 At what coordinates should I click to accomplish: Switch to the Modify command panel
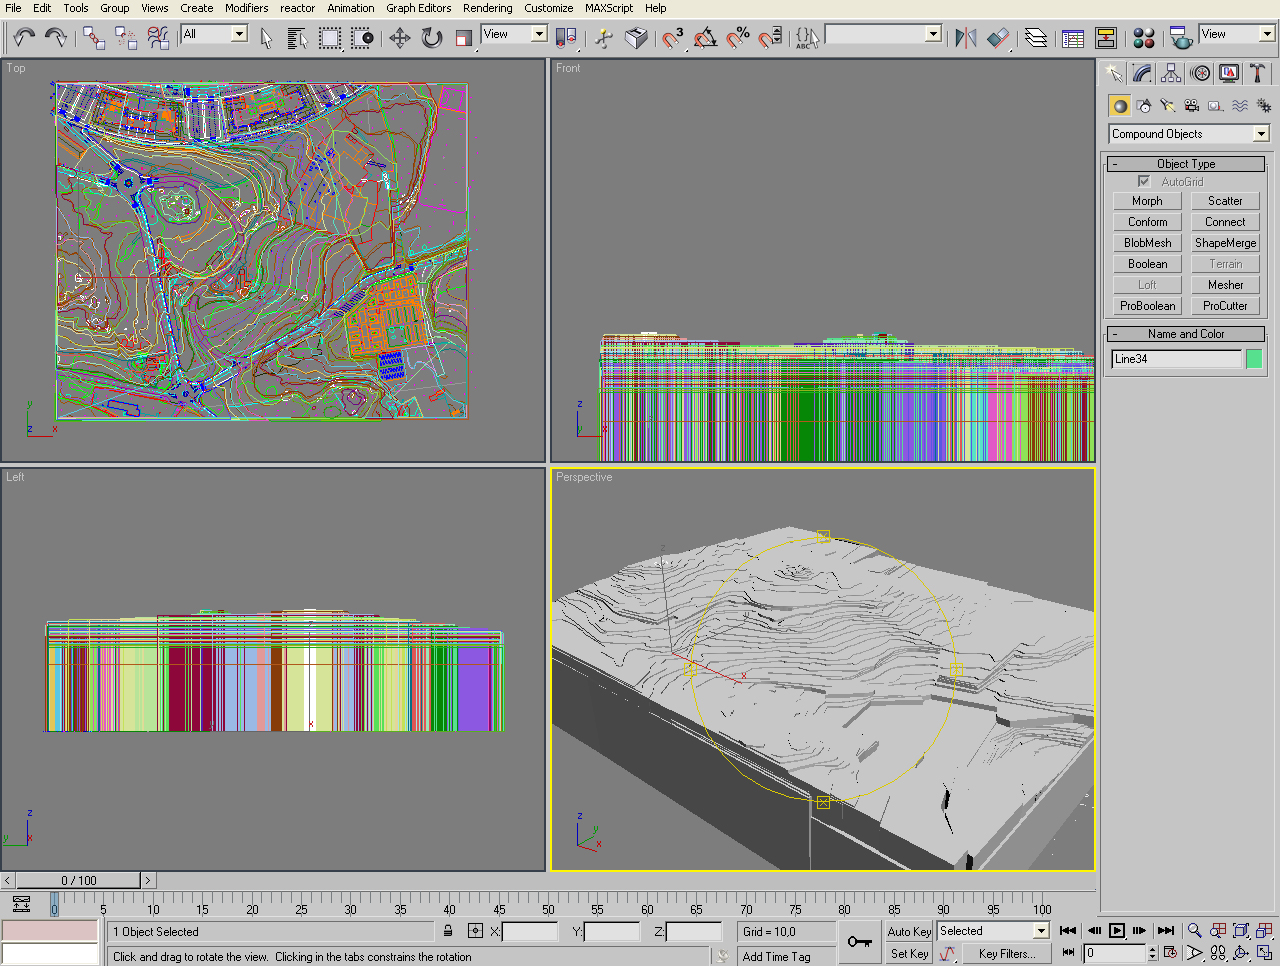coord(1142,74)
